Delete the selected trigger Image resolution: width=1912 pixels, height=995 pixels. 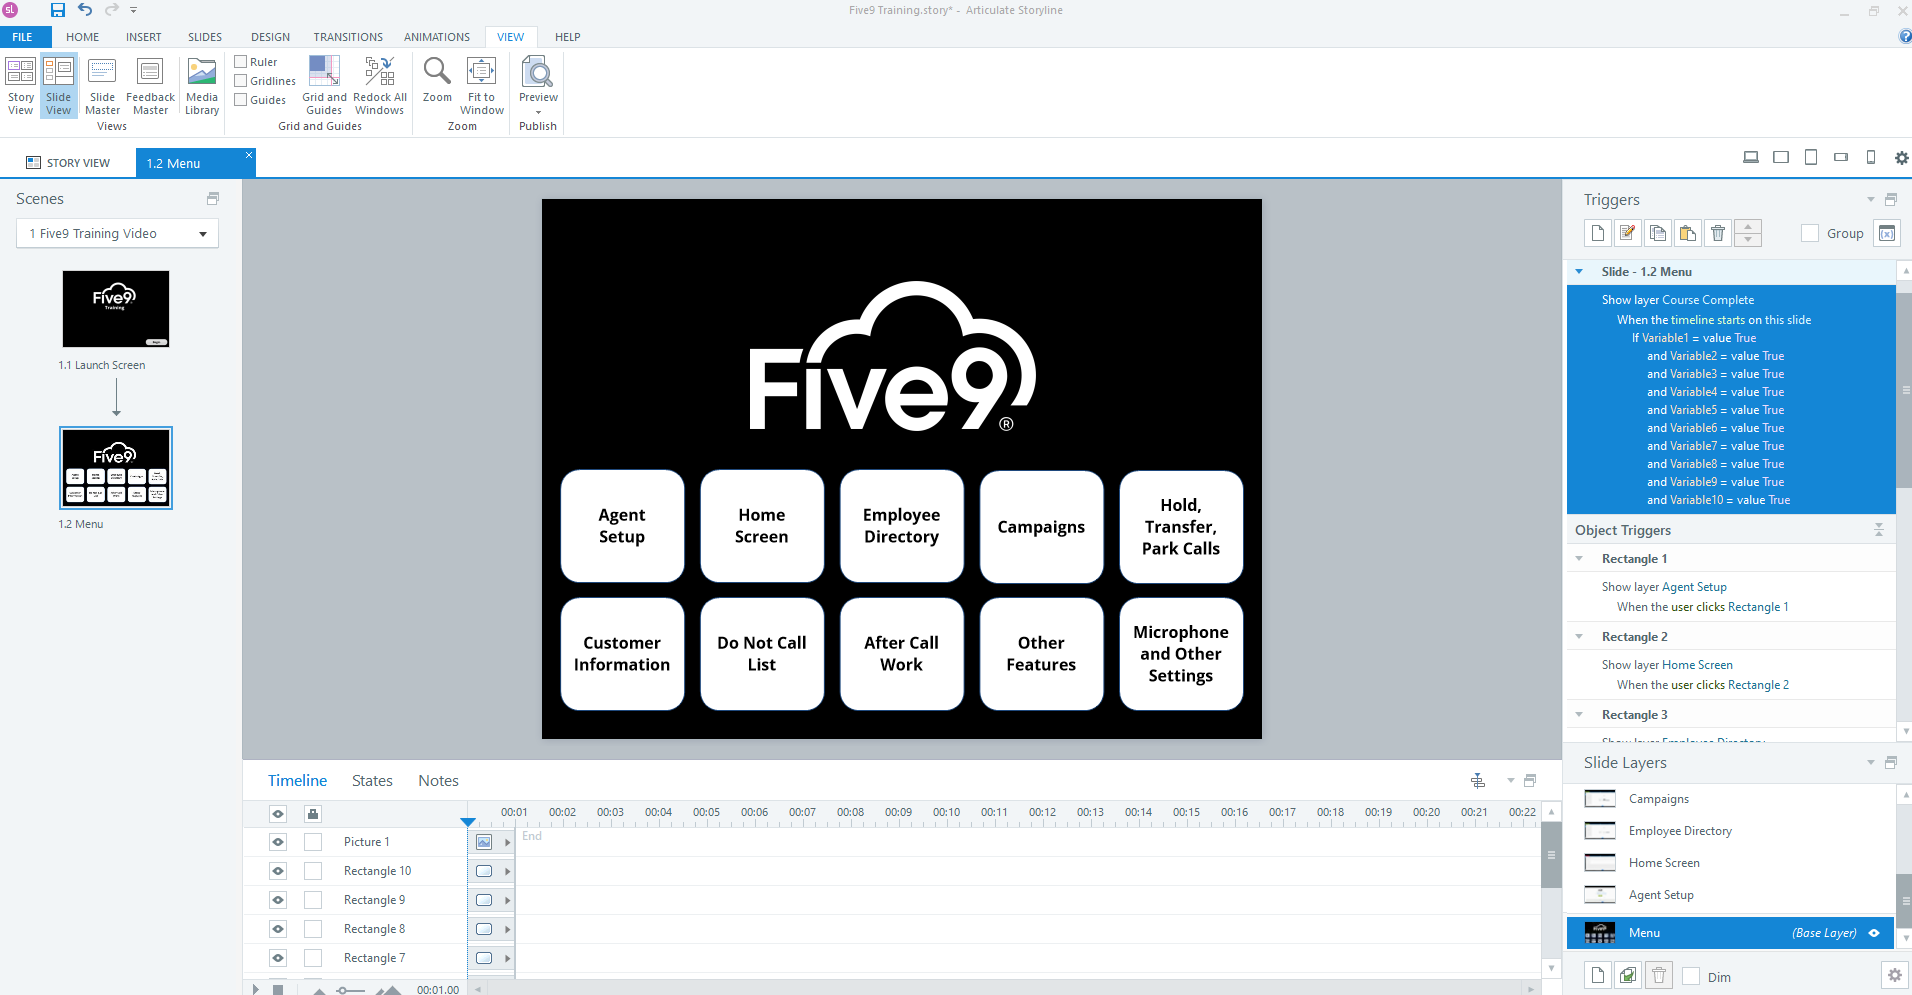[x=1718, y=233]
